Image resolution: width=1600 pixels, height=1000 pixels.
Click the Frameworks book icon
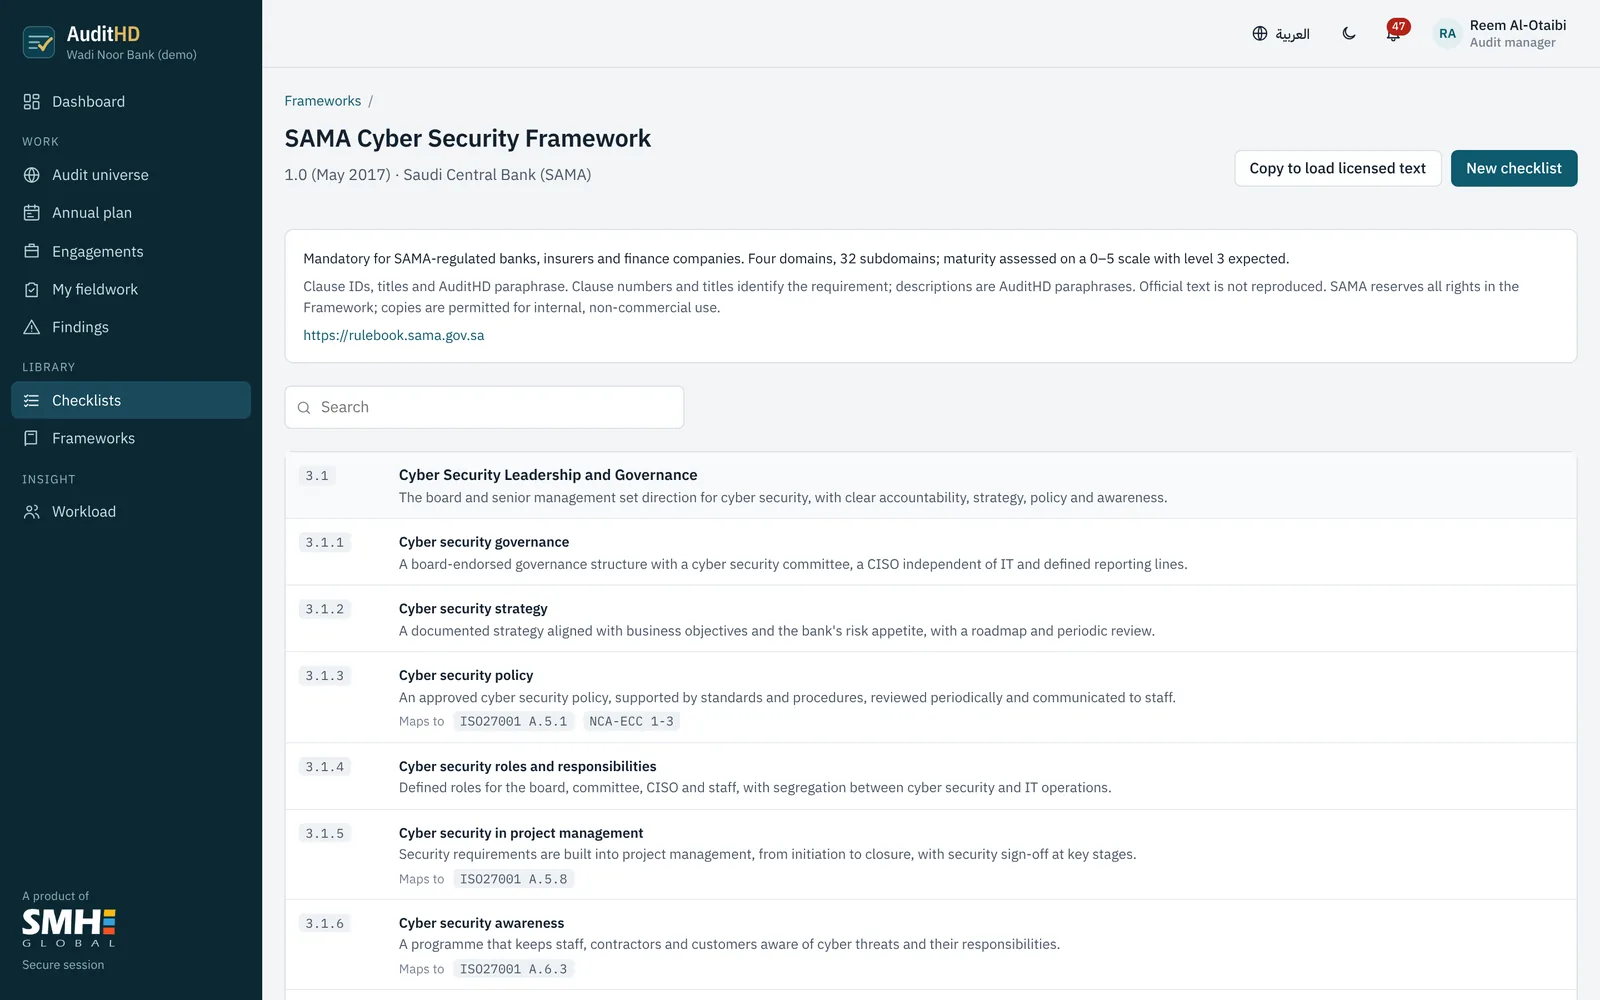32,438
